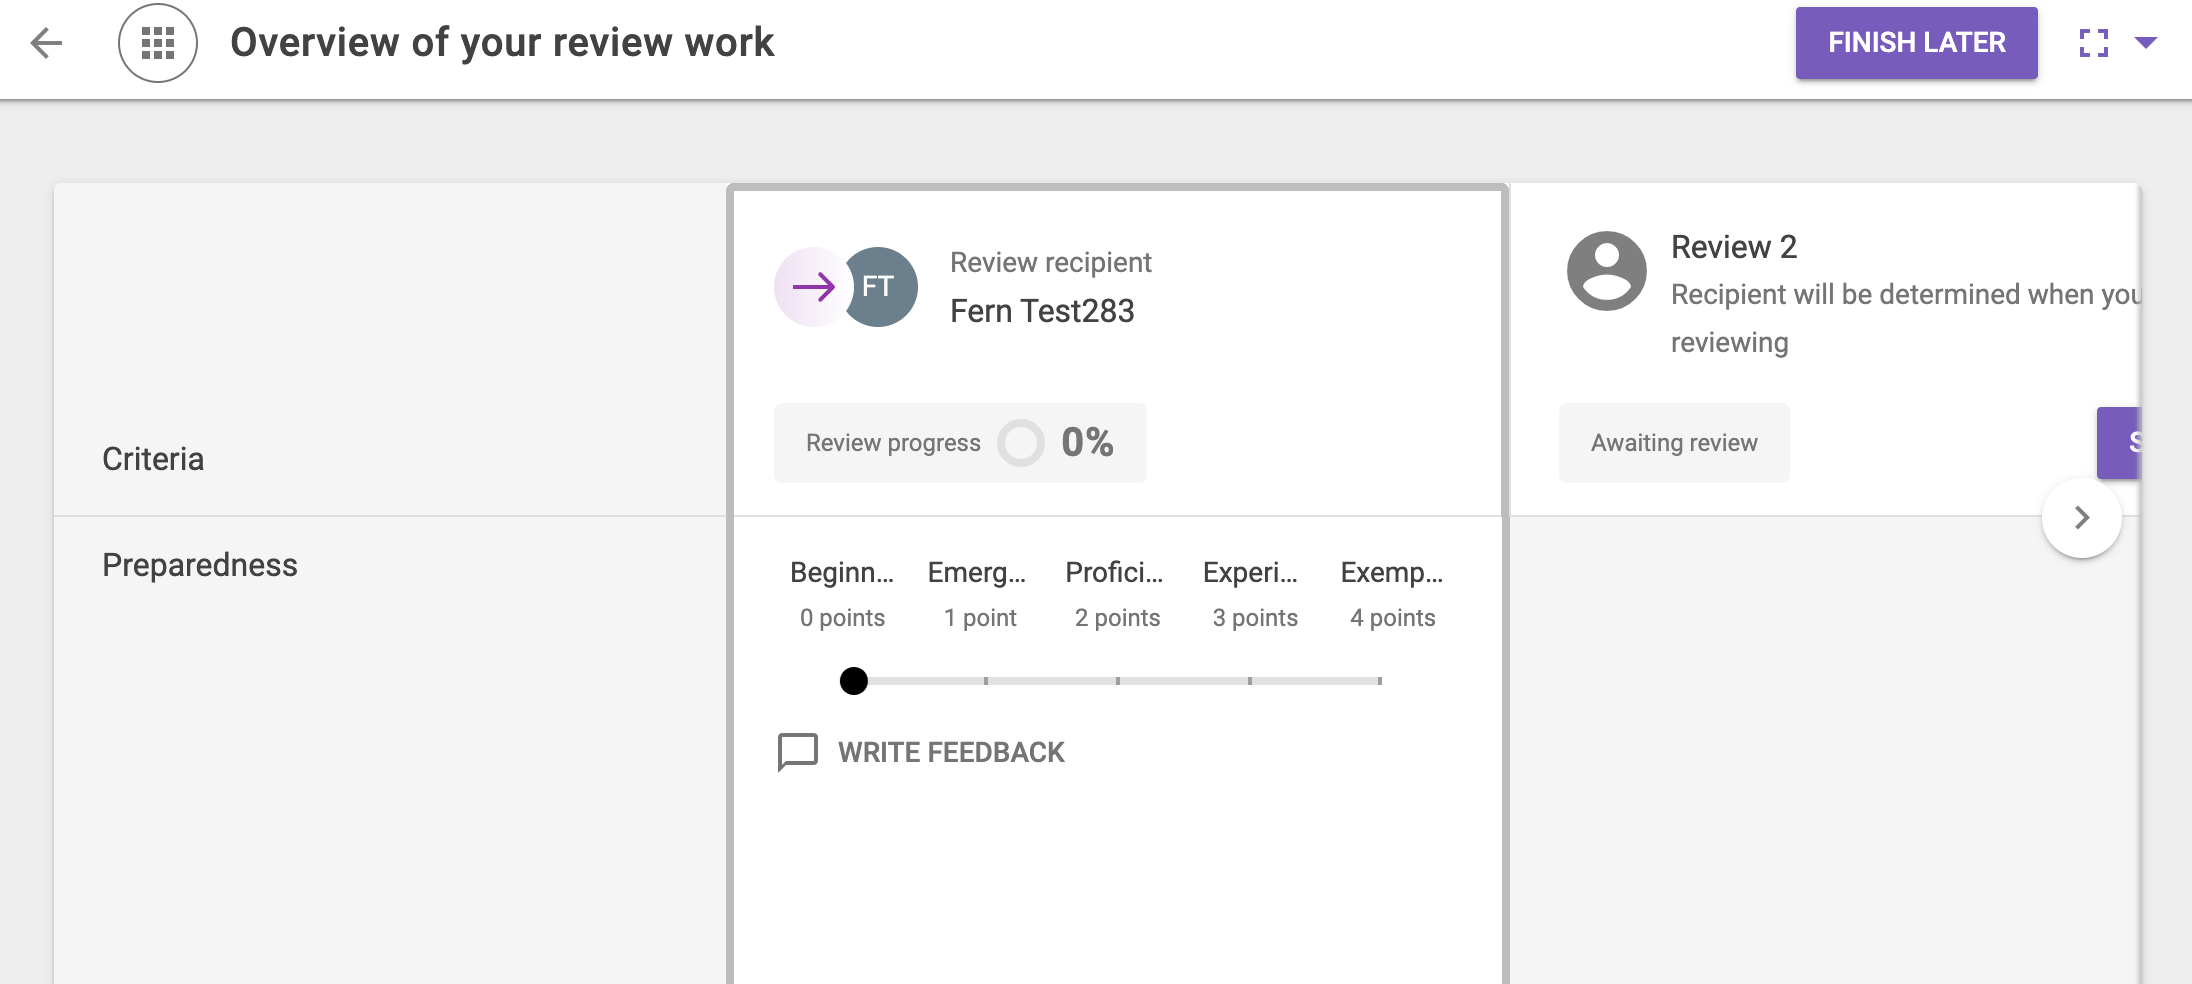Screen dimensions: 2192x984
Task: Expand the purple dropdown arrow in header
Action: [2145, 42]
